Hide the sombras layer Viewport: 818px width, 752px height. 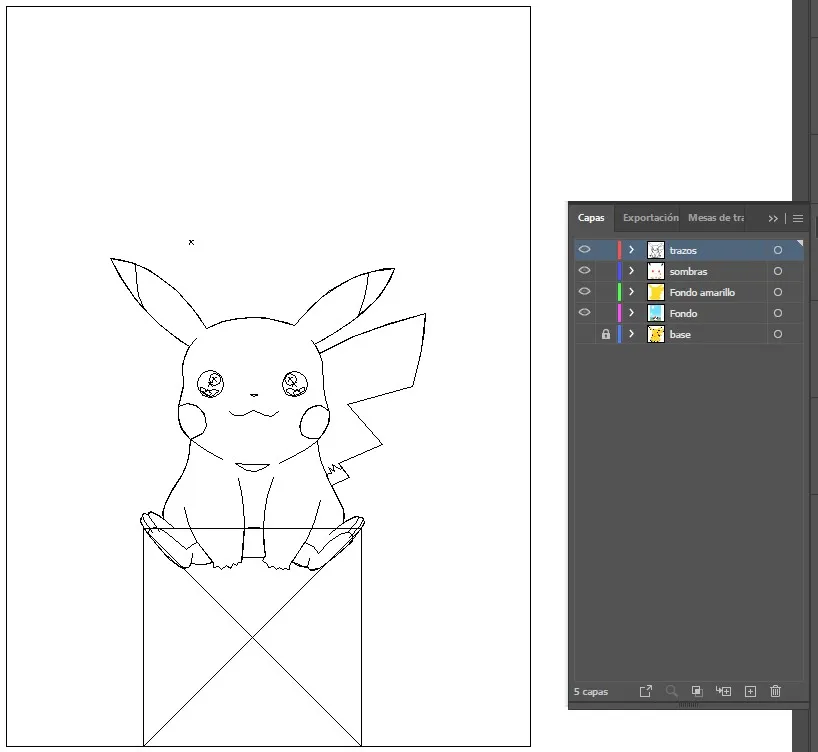pos(584,270)
